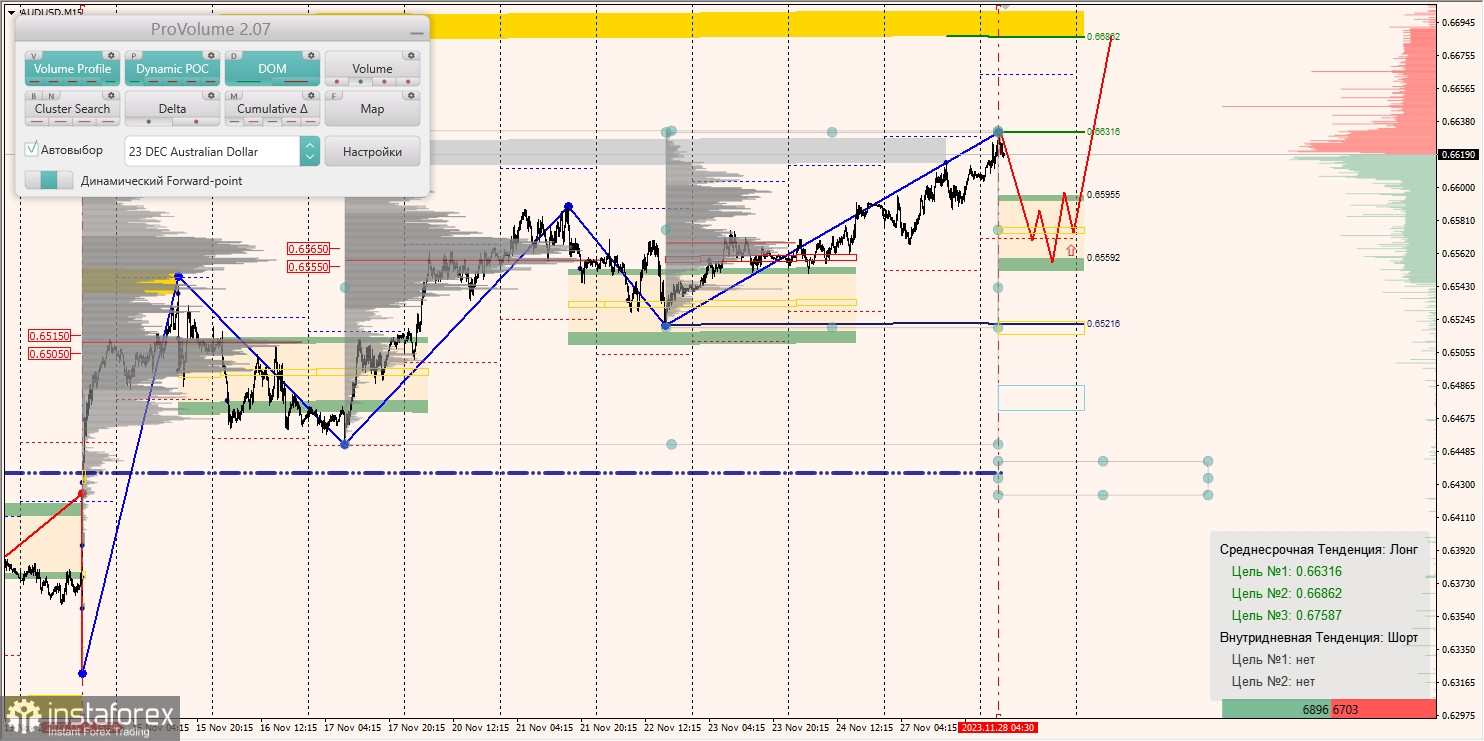Click the AUDUSD.M15 chart title

[x=51, y=12]
